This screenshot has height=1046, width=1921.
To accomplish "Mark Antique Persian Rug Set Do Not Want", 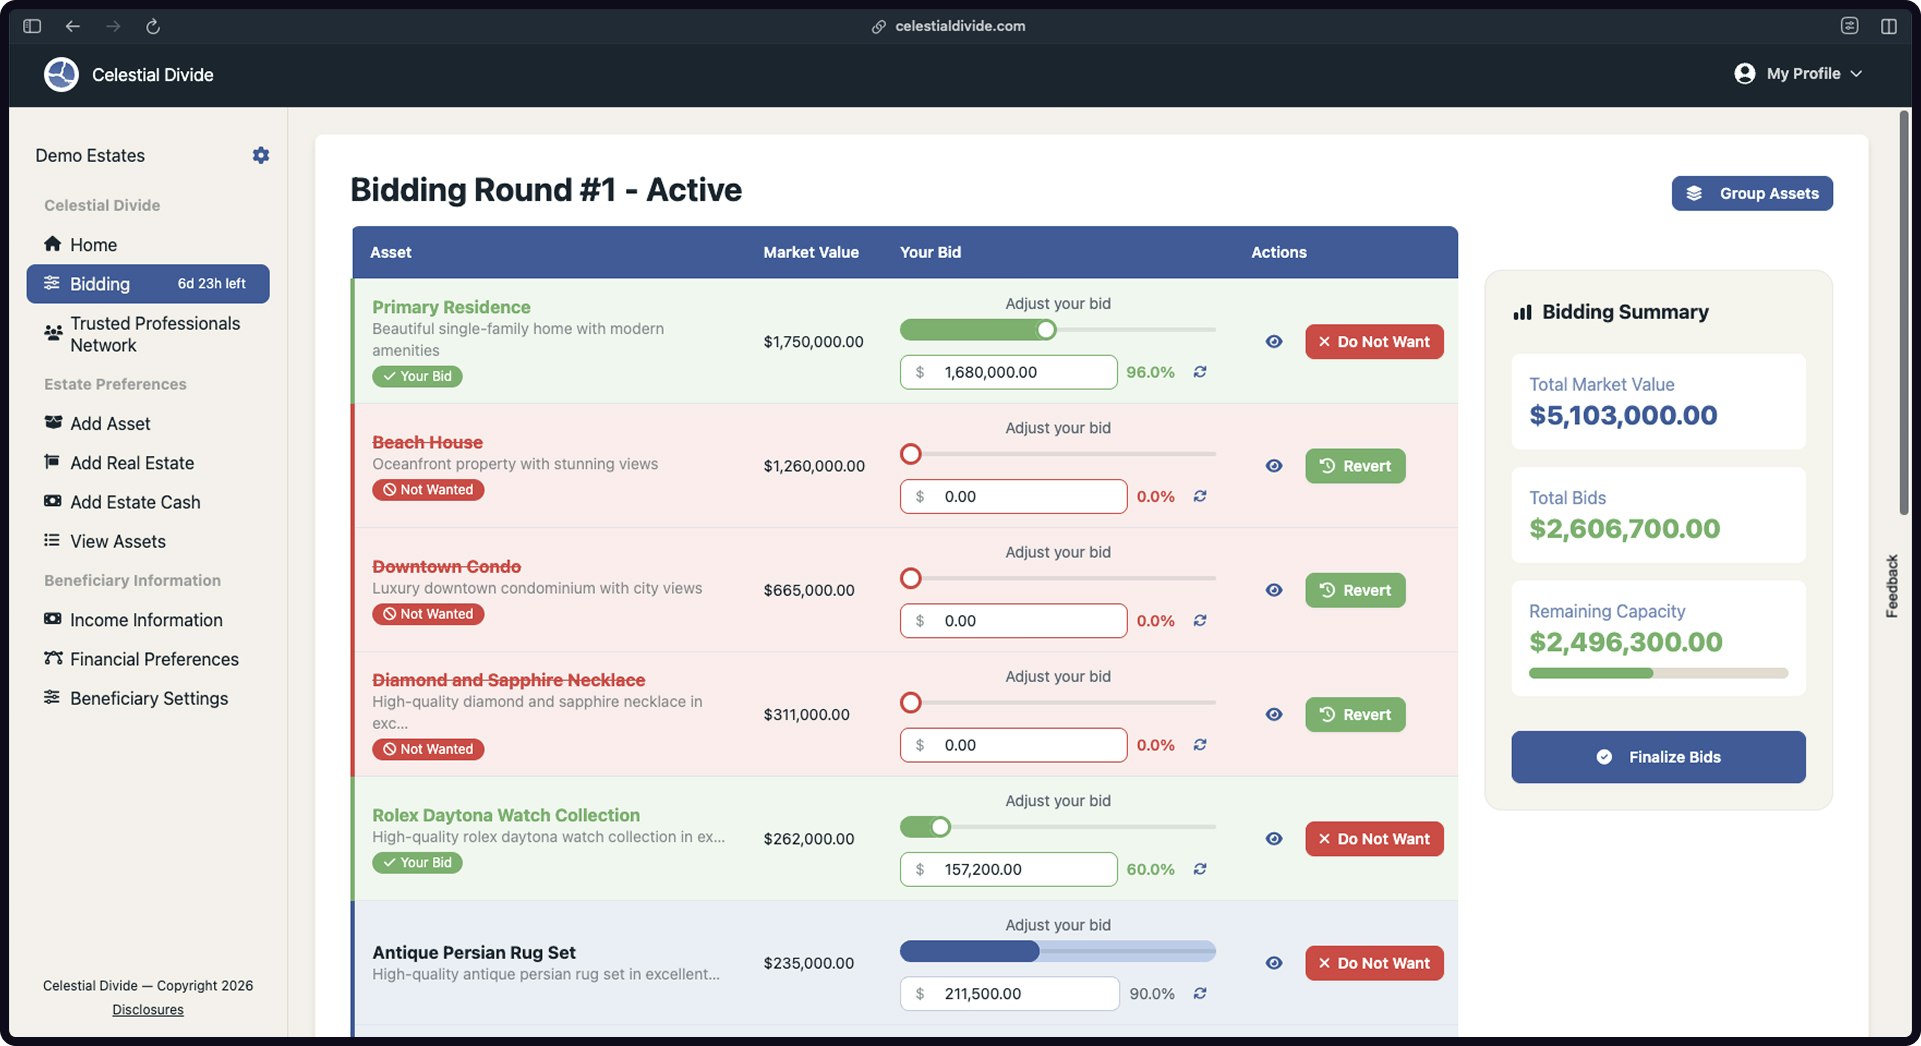I will pyautogui.click(x=1374, y=963).
